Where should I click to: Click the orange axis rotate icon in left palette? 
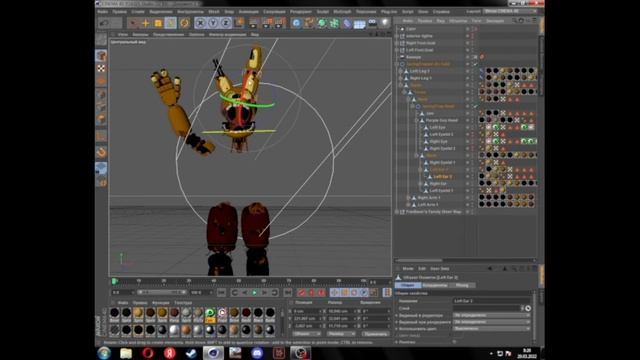click(101, 153)
